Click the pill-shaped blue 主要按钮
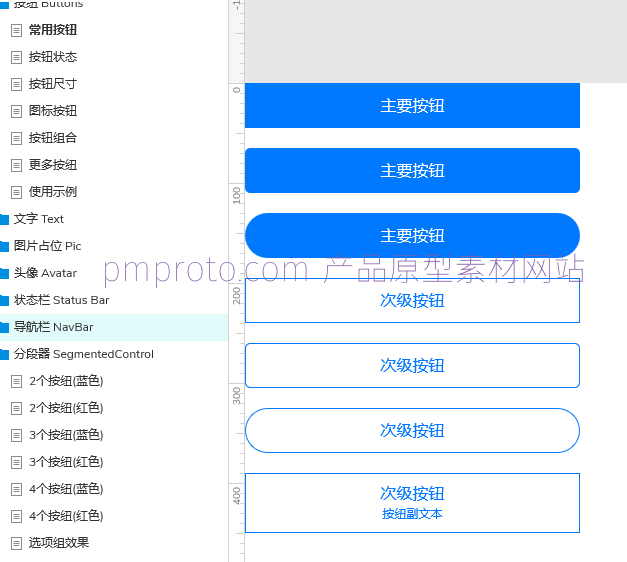Screen dimensions: 627x562 coord(412,236)
